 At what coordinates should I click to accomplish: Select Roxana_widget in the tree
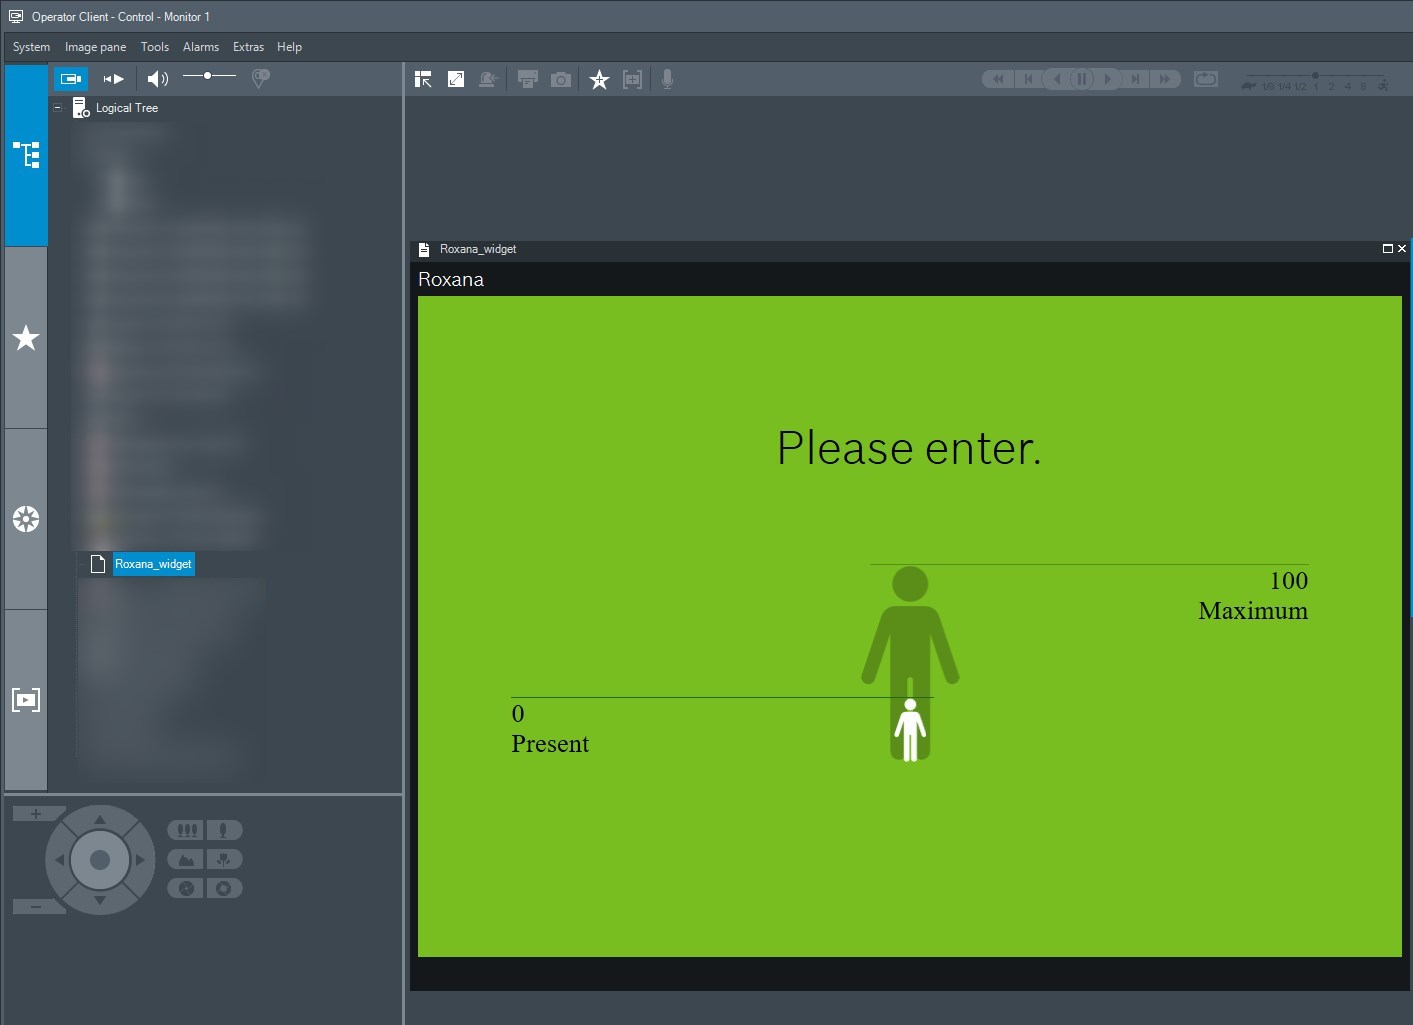coord(153,564)
